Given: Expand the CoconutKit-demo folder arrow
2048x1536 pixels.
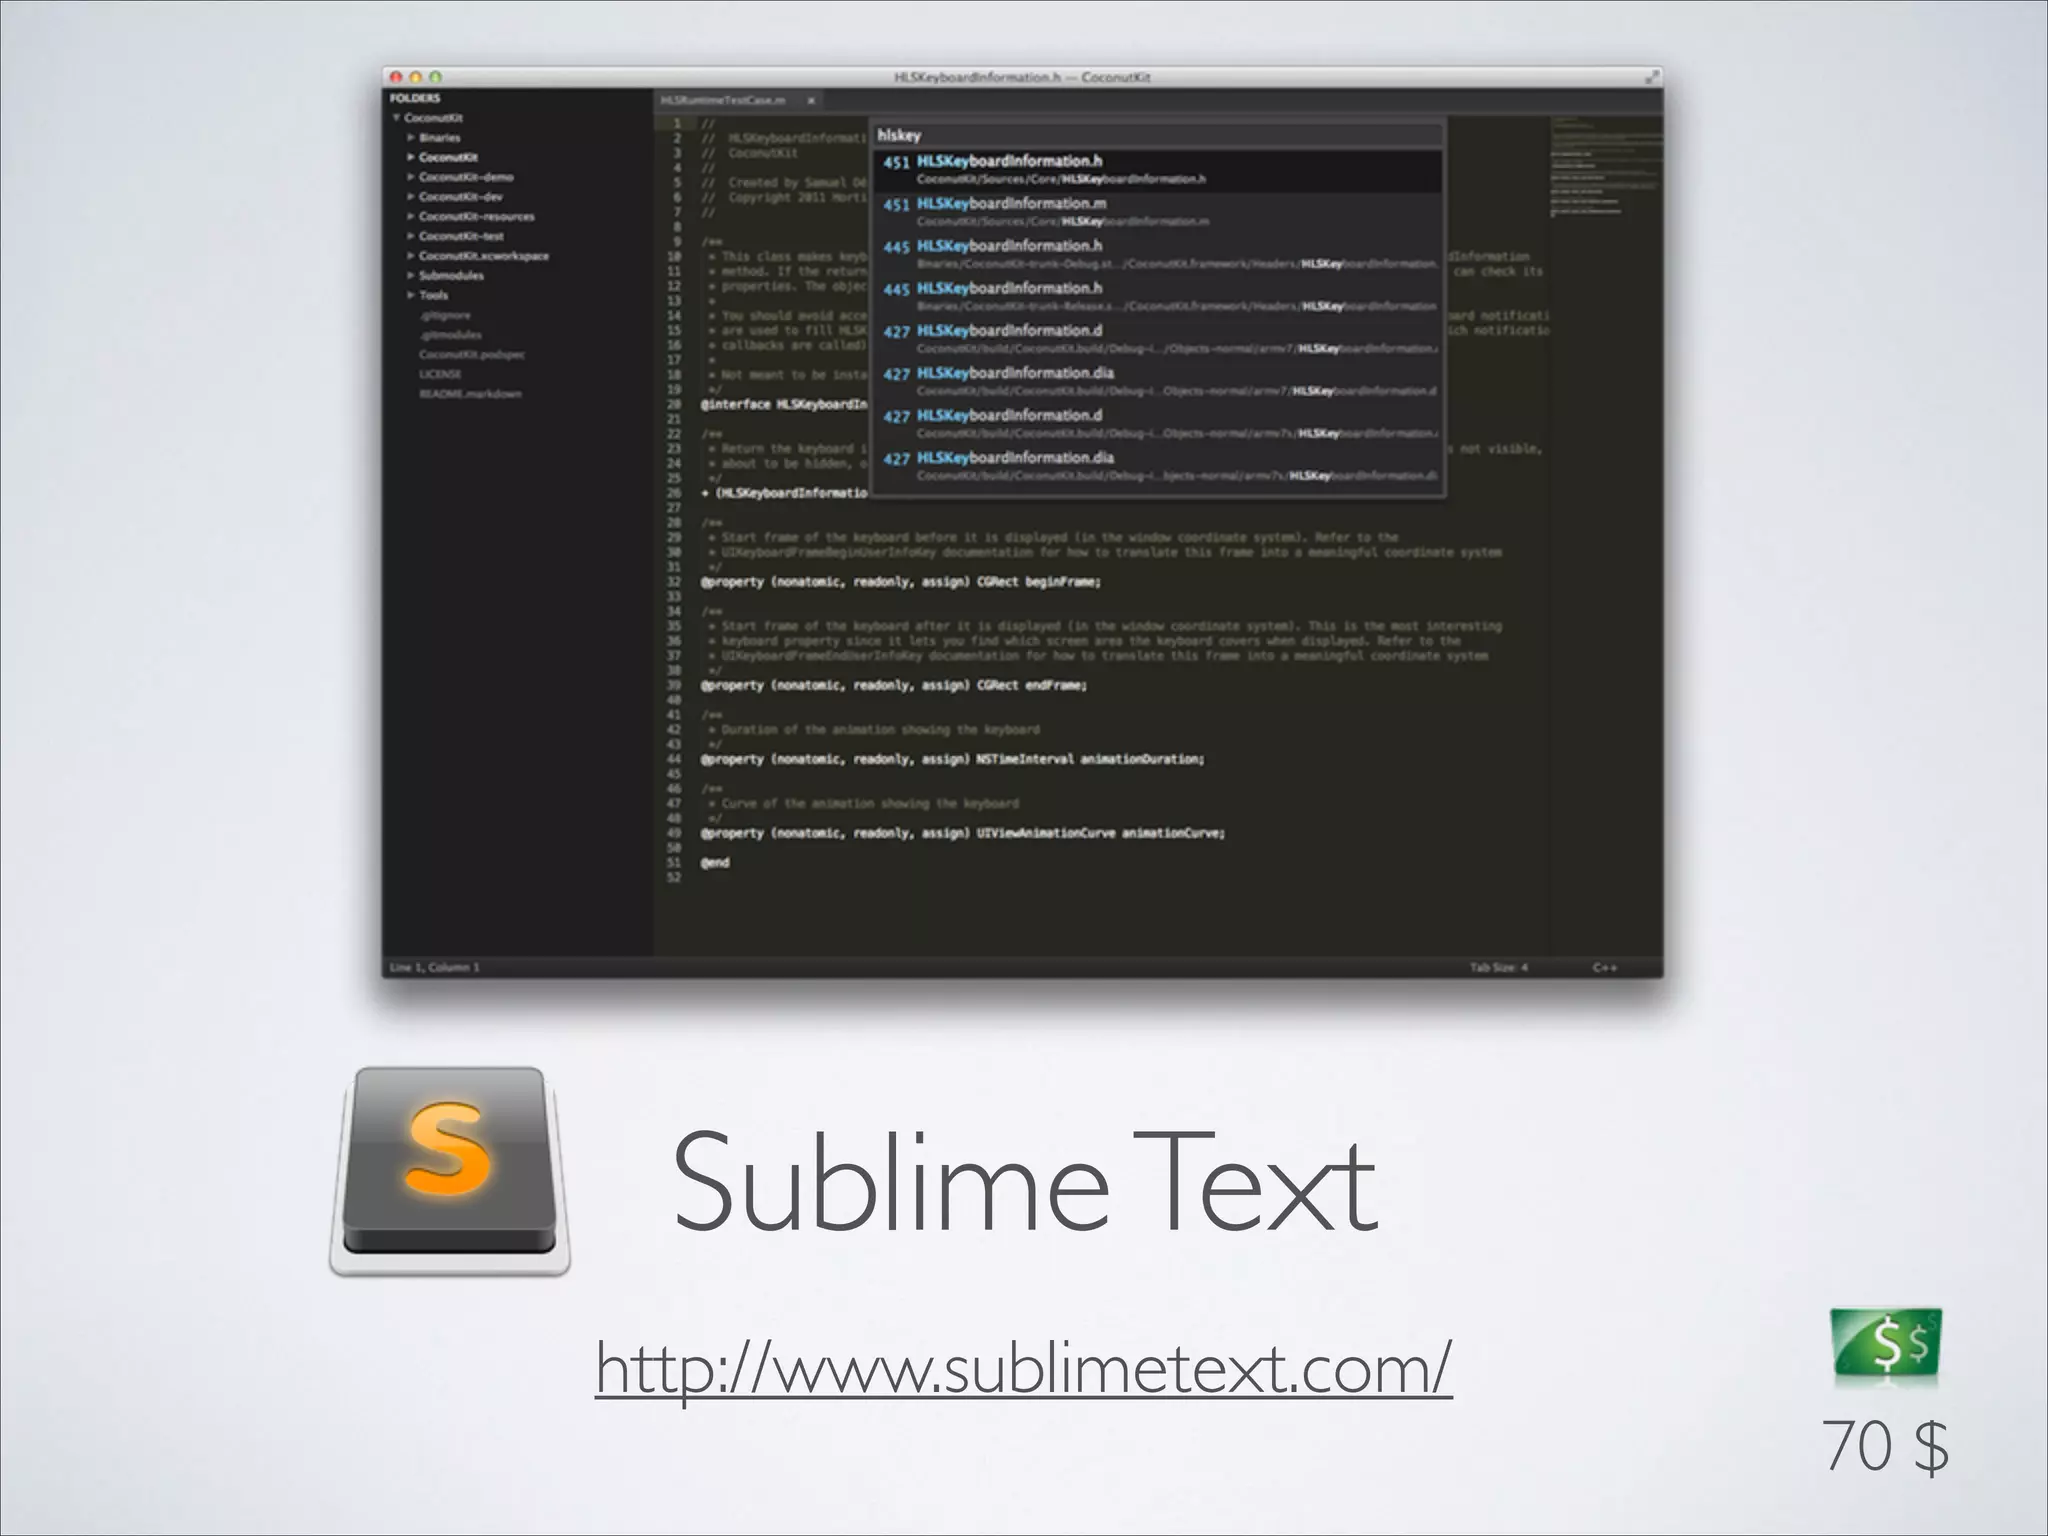Looking at the screenshot, I should (x=411, y=177).
